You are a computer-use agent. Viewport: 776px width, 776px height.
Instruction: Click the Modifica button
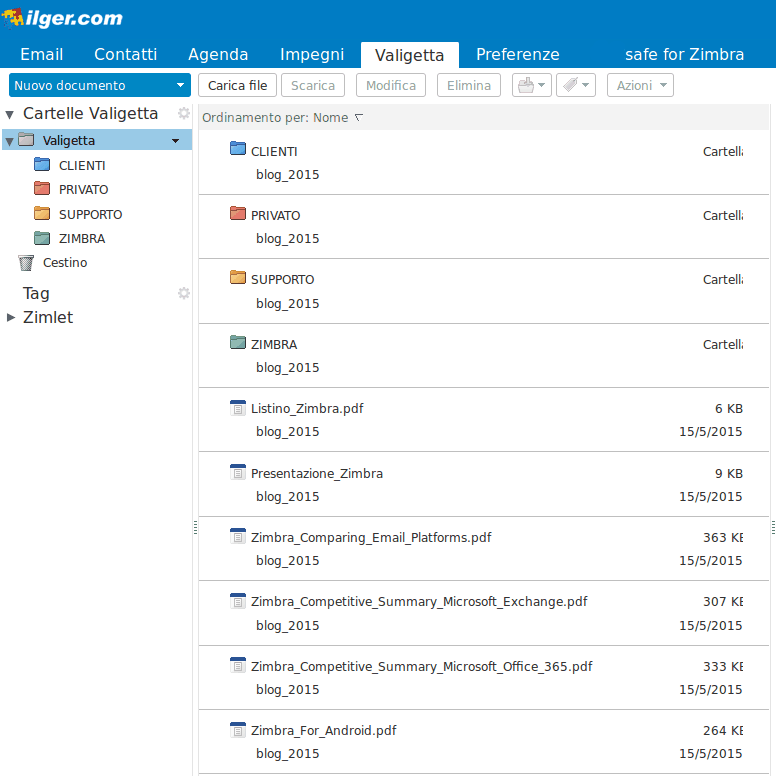[x=391, y=85]
